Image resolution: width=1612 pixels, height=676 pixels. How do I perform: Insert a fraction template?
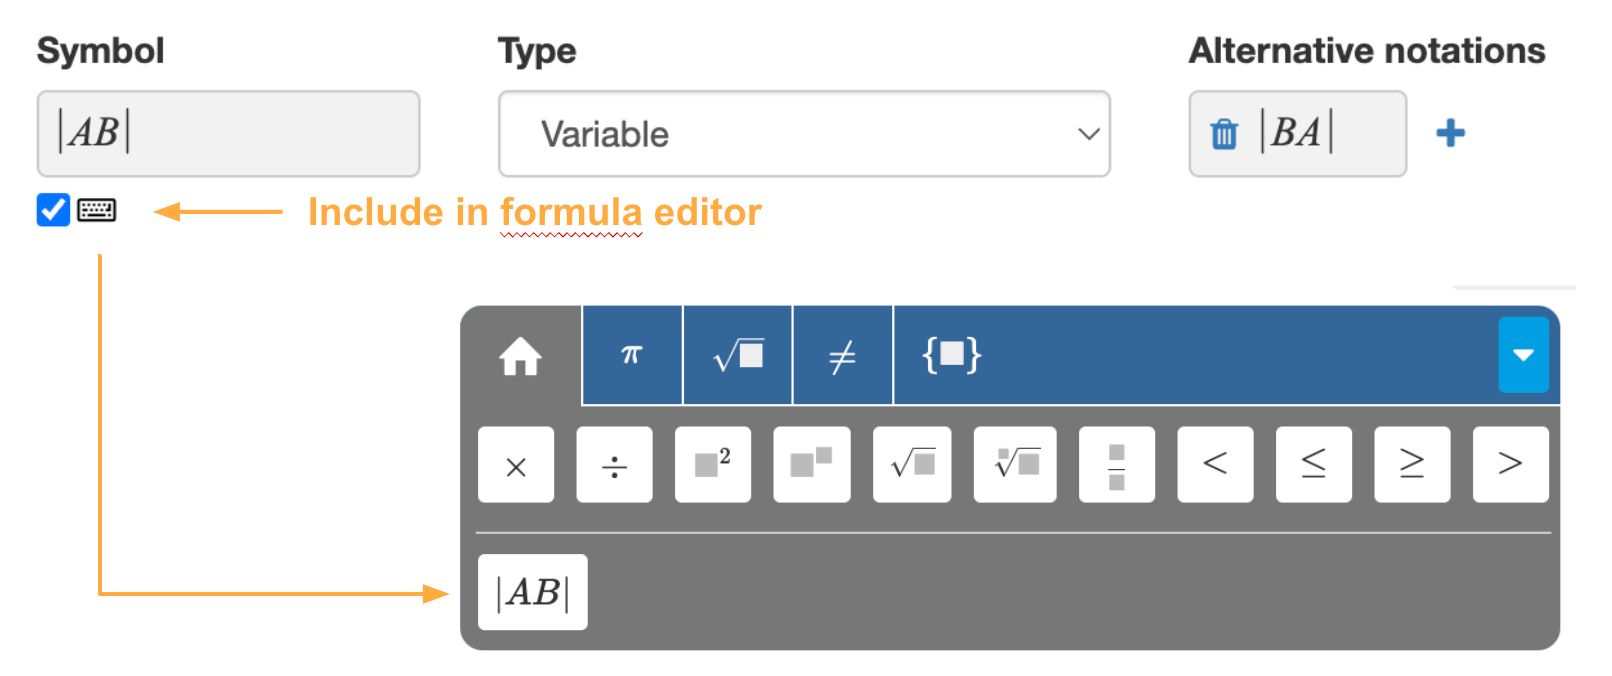(1115, 464)
